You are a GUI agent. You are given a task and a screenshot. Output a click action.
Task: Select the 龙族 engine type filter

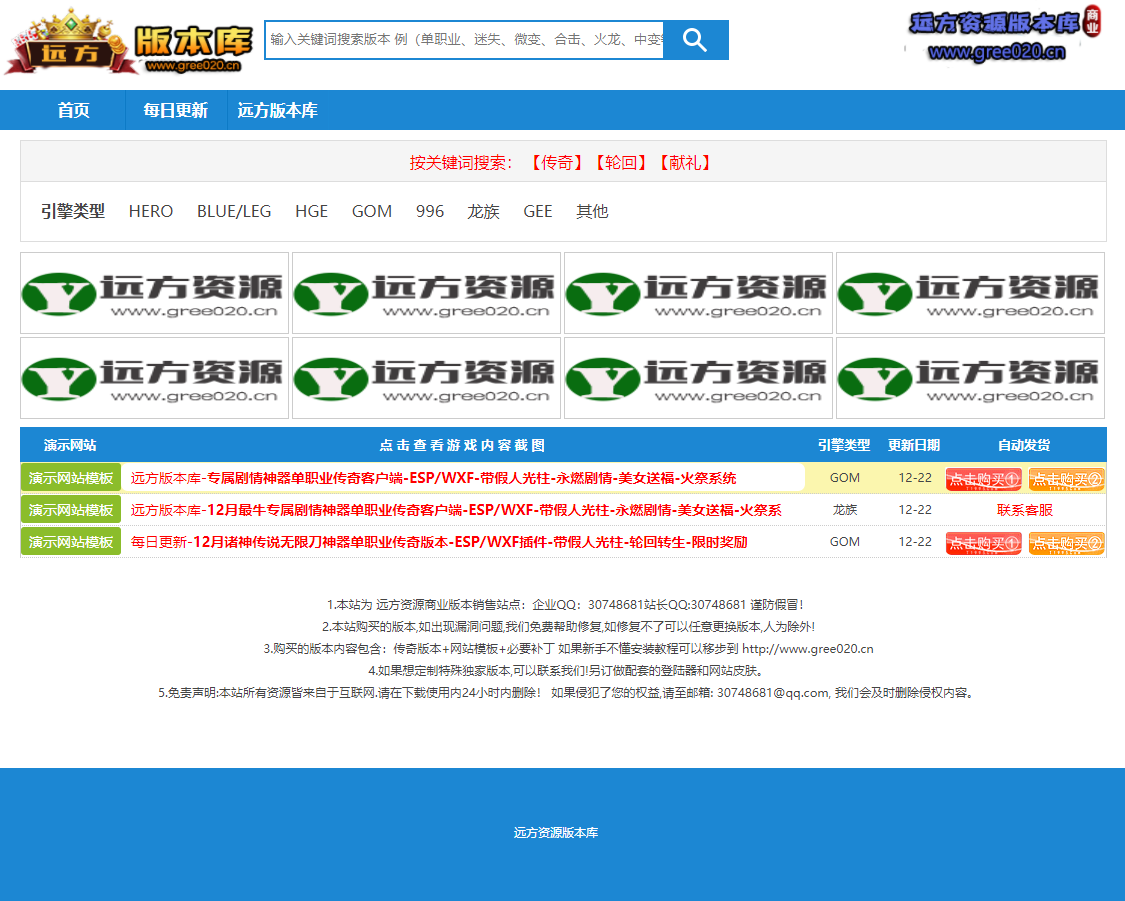click(483, 212)
